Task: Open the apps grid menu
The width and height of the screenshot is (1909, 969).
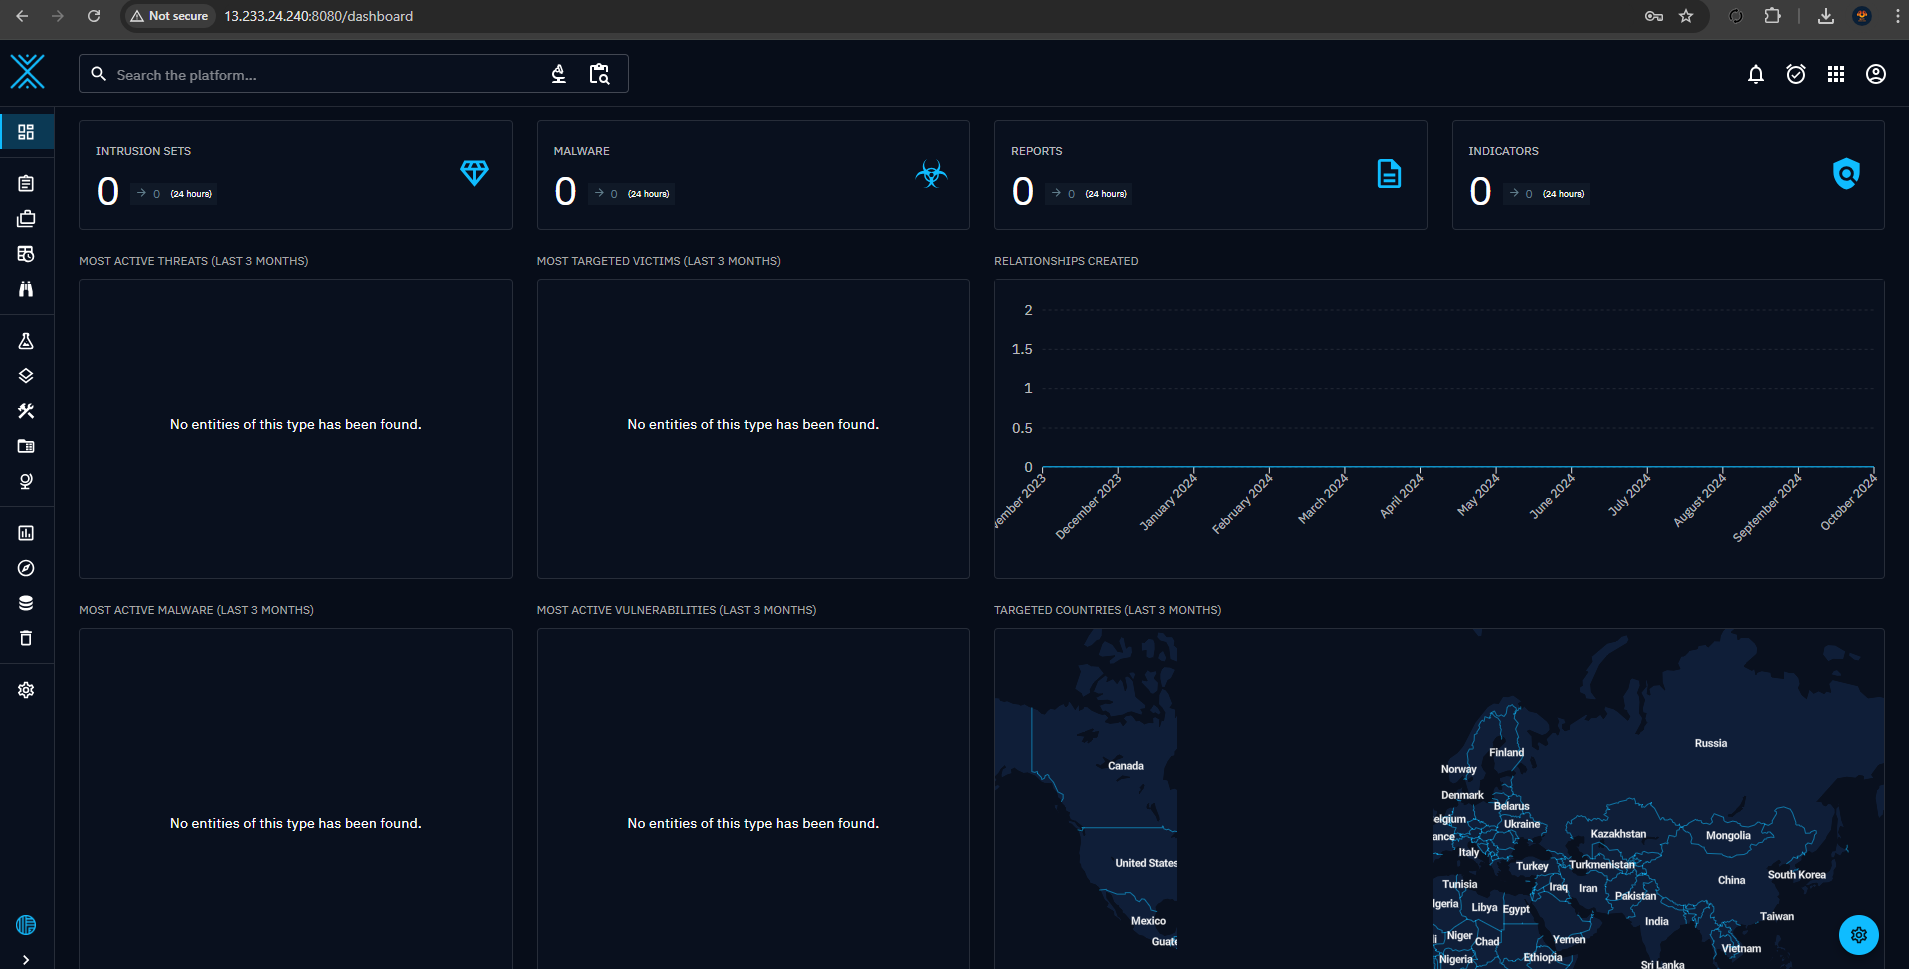Action: (1836, 74)
